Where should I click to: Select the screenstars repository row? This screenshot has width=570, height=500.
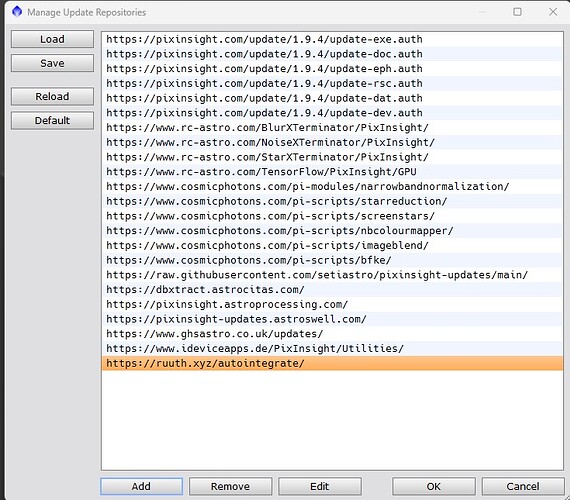(332, 216)
